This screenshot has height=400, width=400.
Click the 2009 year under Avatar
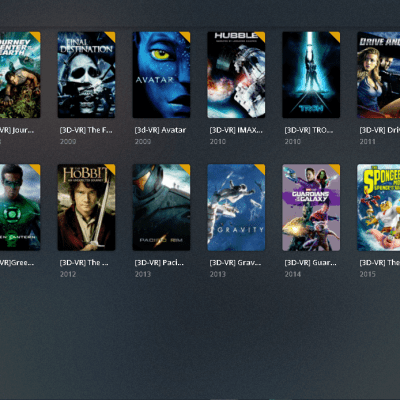pos(143,142)
